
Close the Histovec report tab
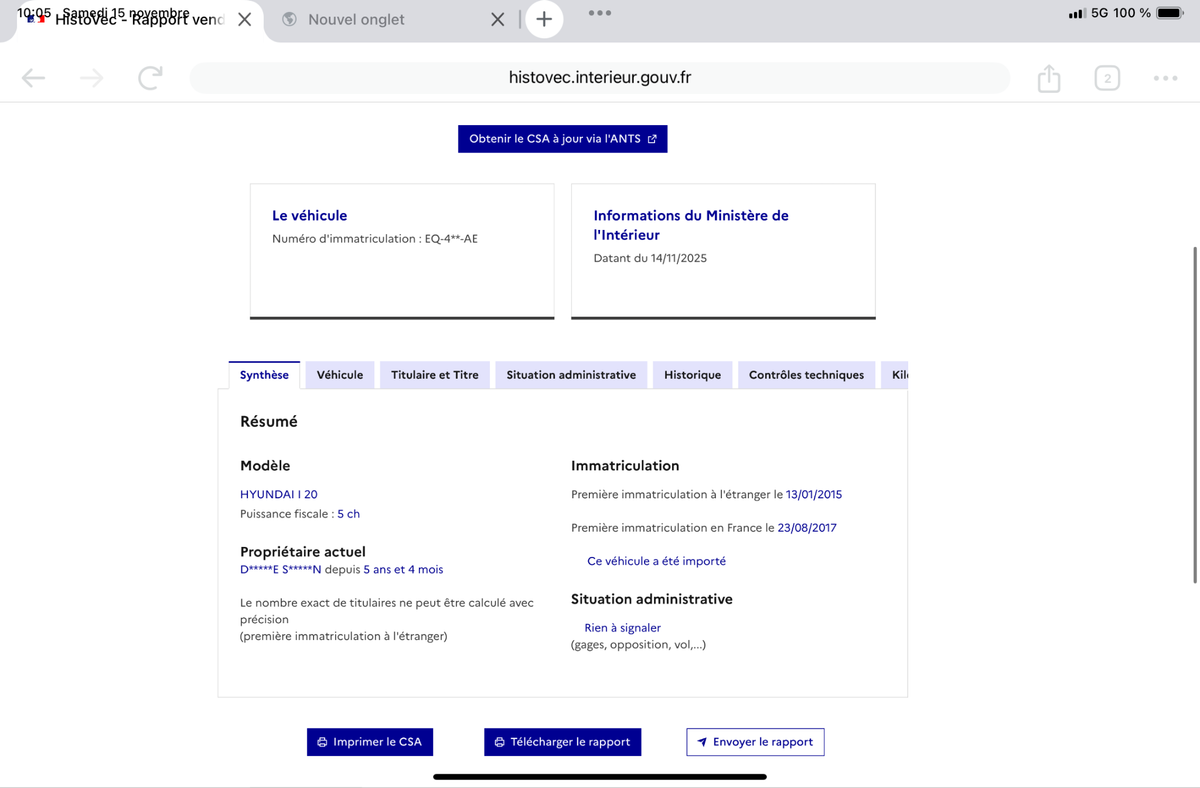[244, 19]
